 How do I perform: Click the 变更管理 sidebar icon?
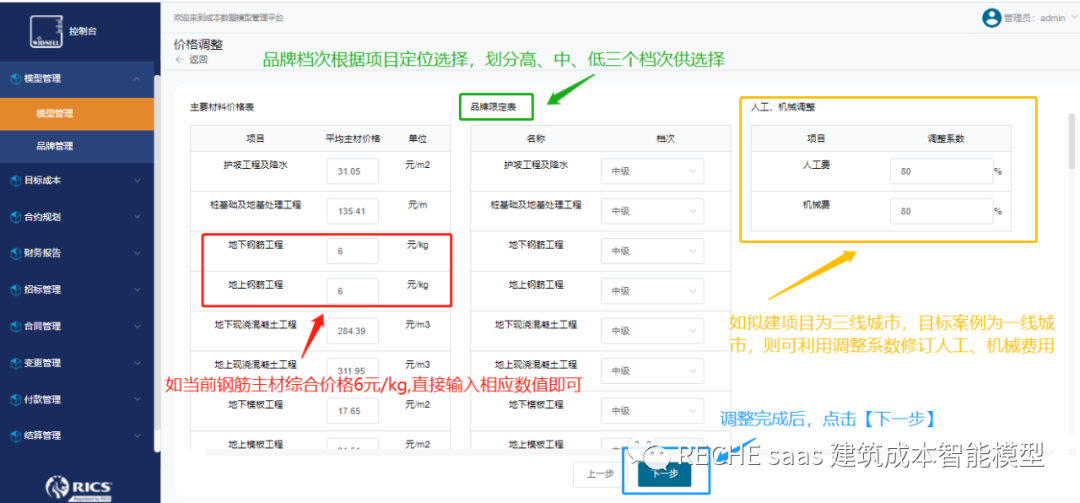pos(14,363)
